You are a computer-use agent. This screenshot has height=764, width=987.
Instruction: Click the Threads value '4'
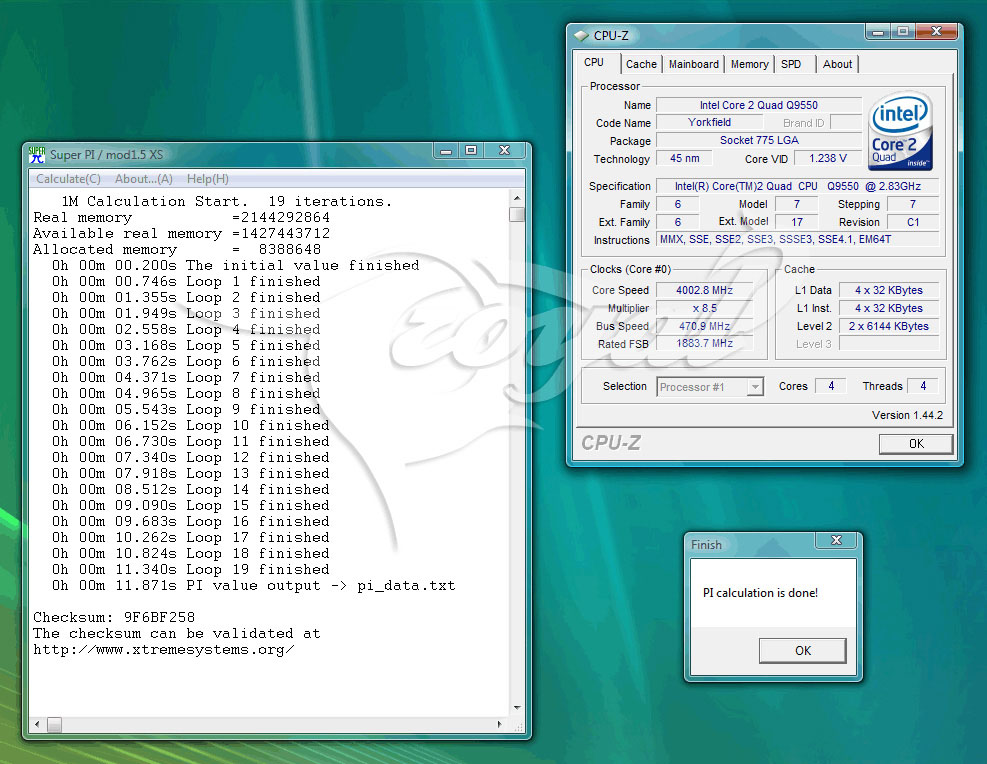pos(923,386)
